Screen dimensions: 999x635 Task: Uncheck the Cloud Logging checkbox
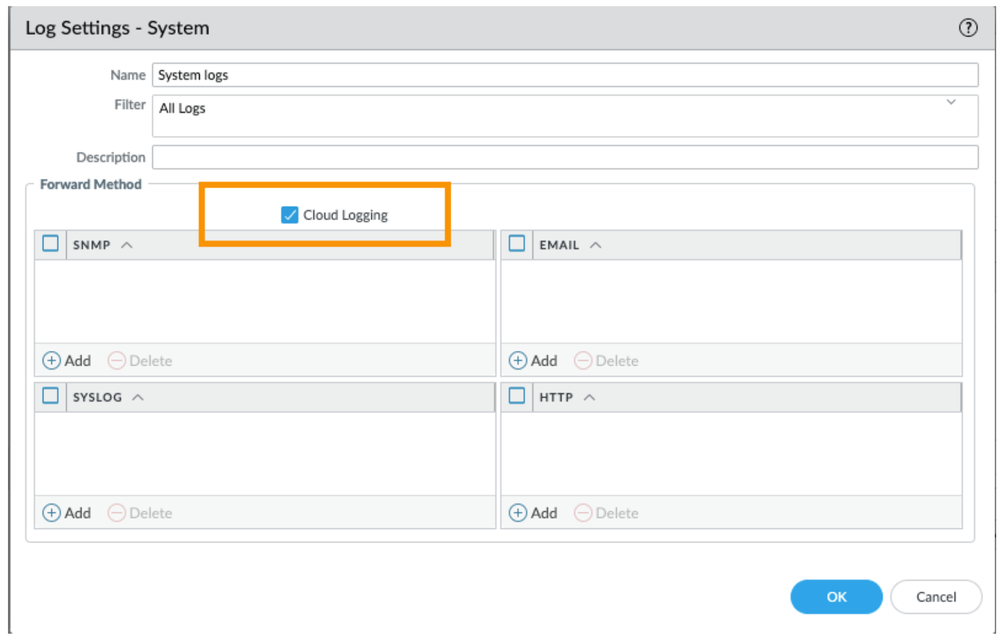coord(290,215)
